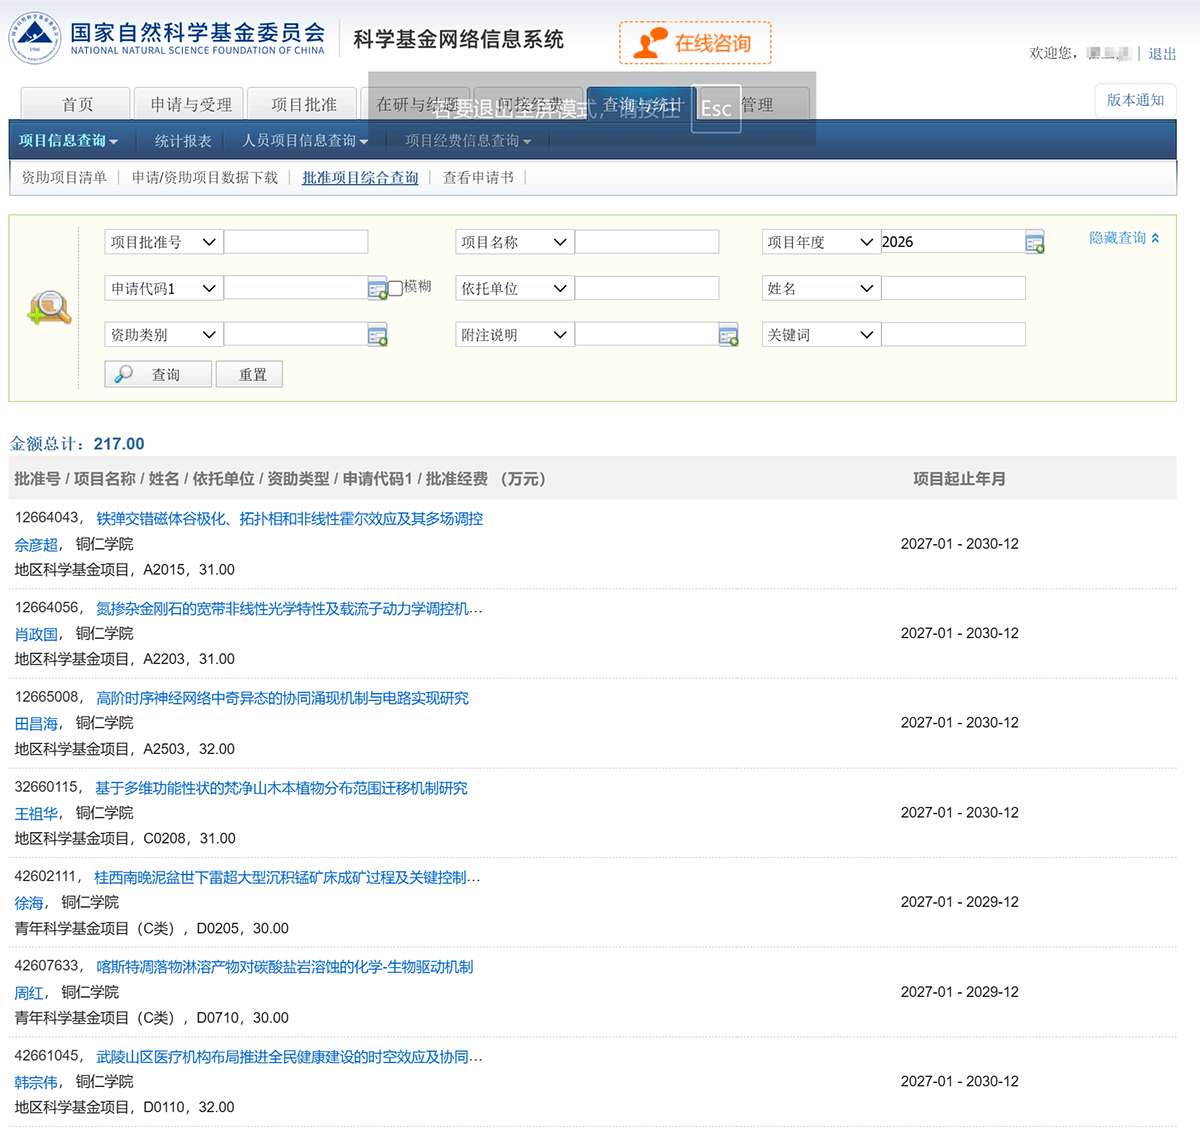The image size is (1200, 1128).
Task: Open project 喀斯特凋落物淋溶产物 link
Action: click(284, 967)
